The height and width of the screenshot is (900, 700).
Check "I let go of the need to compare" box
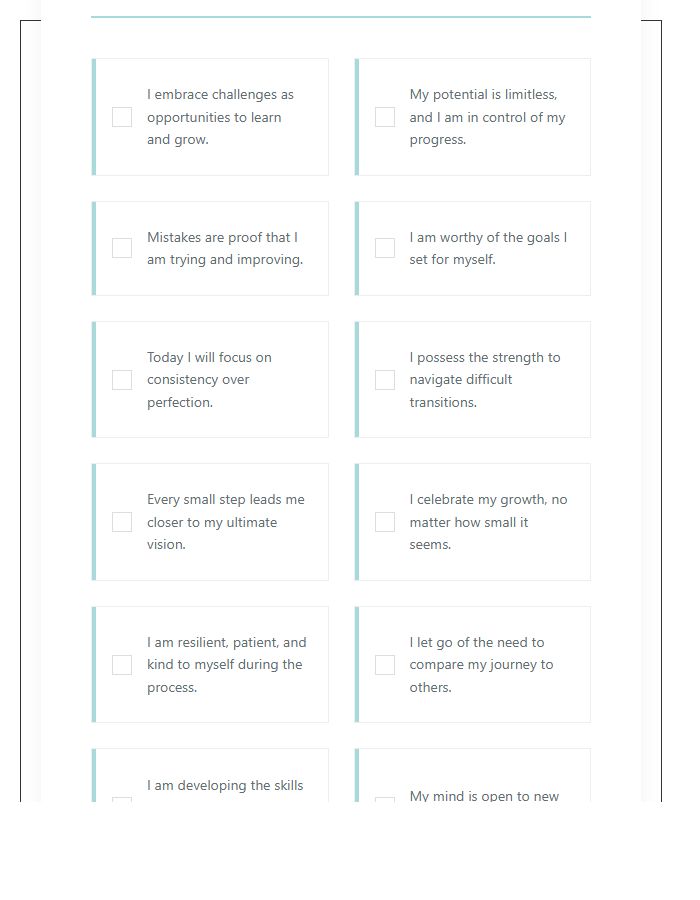(x=385, y=664)
